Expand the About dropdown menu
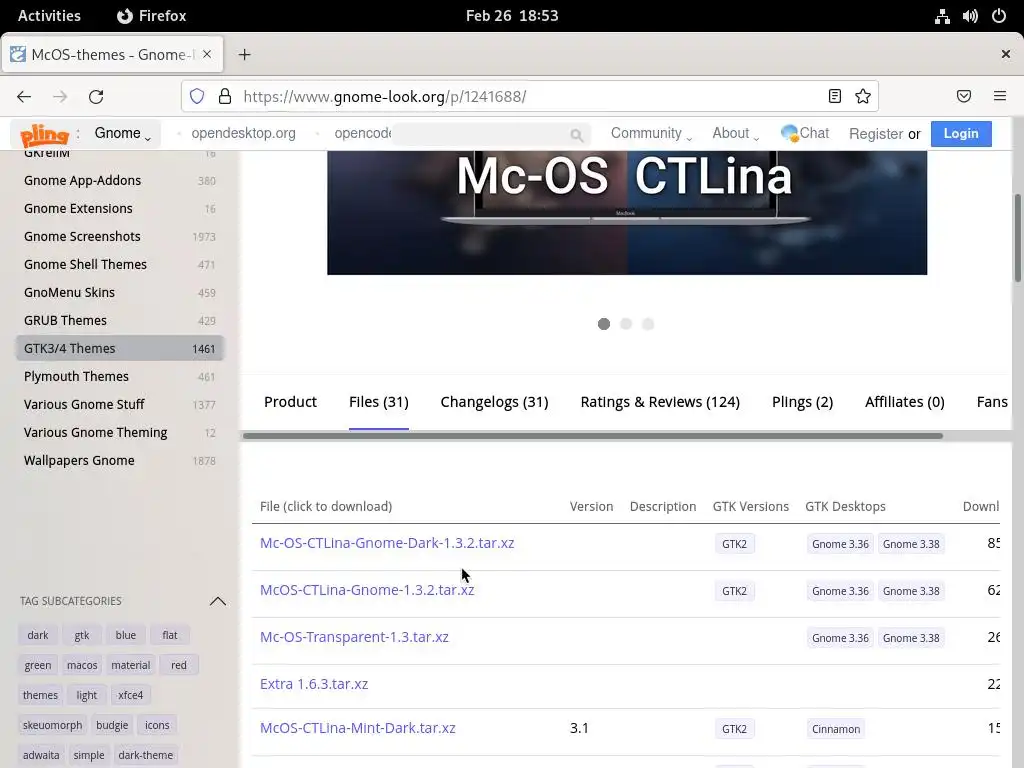The image size is (1024, 768). click(x=735, y=133)
